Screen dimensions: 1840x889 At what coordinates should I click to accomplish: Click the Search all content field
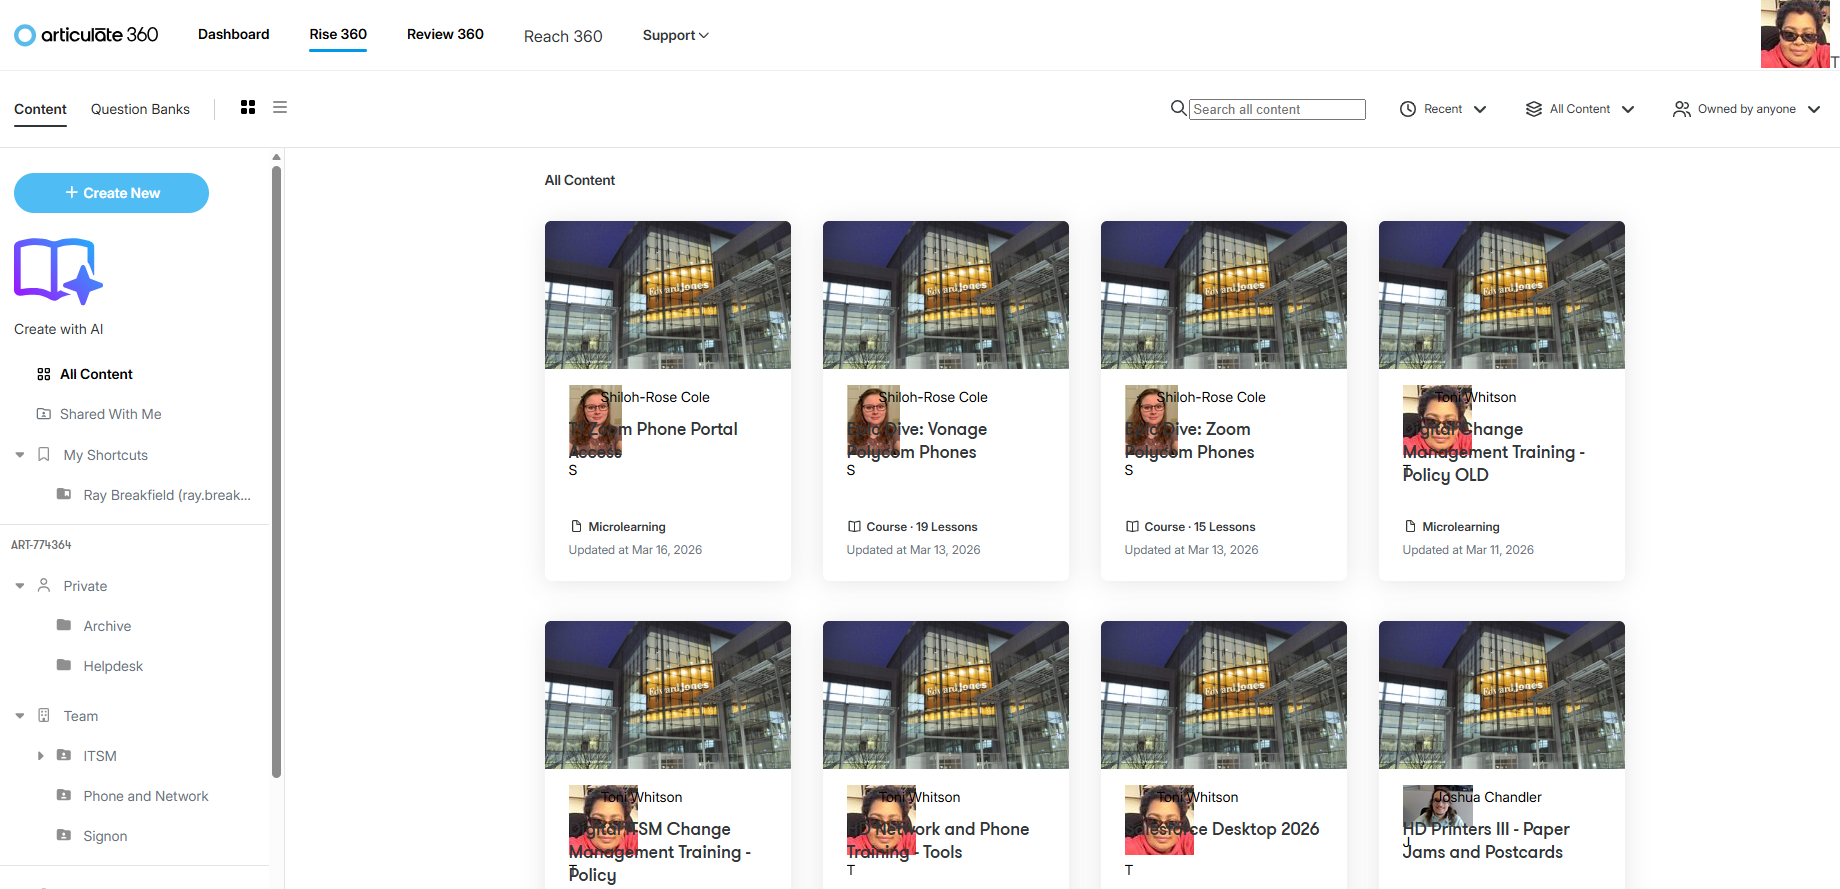tap(1277, 109)
